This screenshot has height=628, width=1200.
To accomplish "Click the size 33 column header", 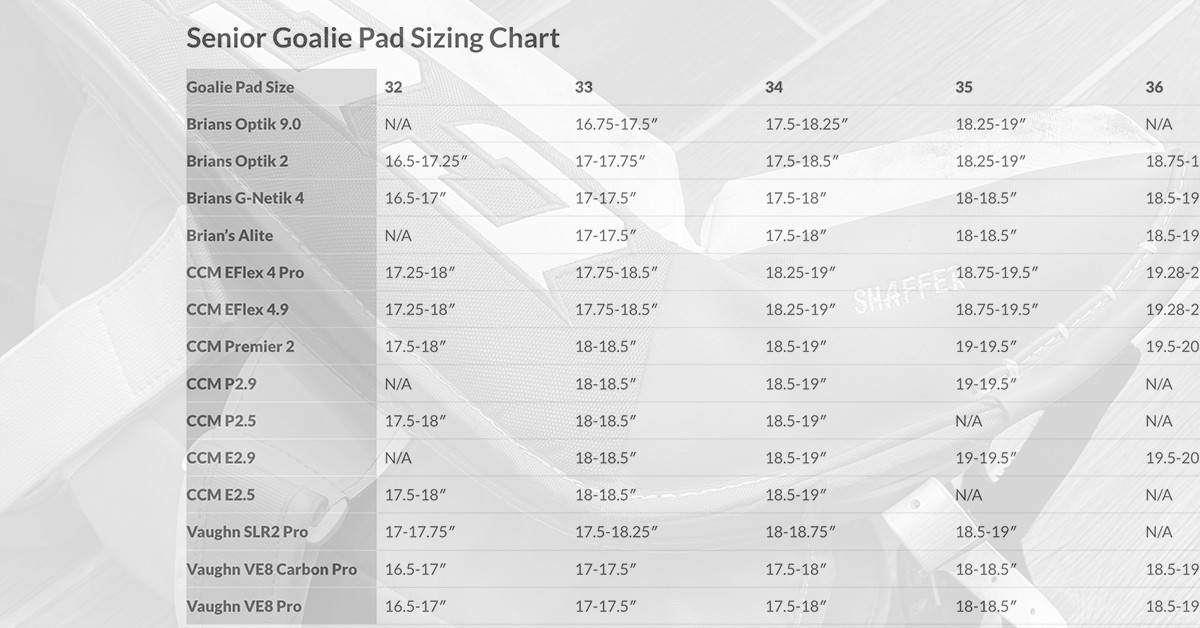I will [x=584, y=87].
